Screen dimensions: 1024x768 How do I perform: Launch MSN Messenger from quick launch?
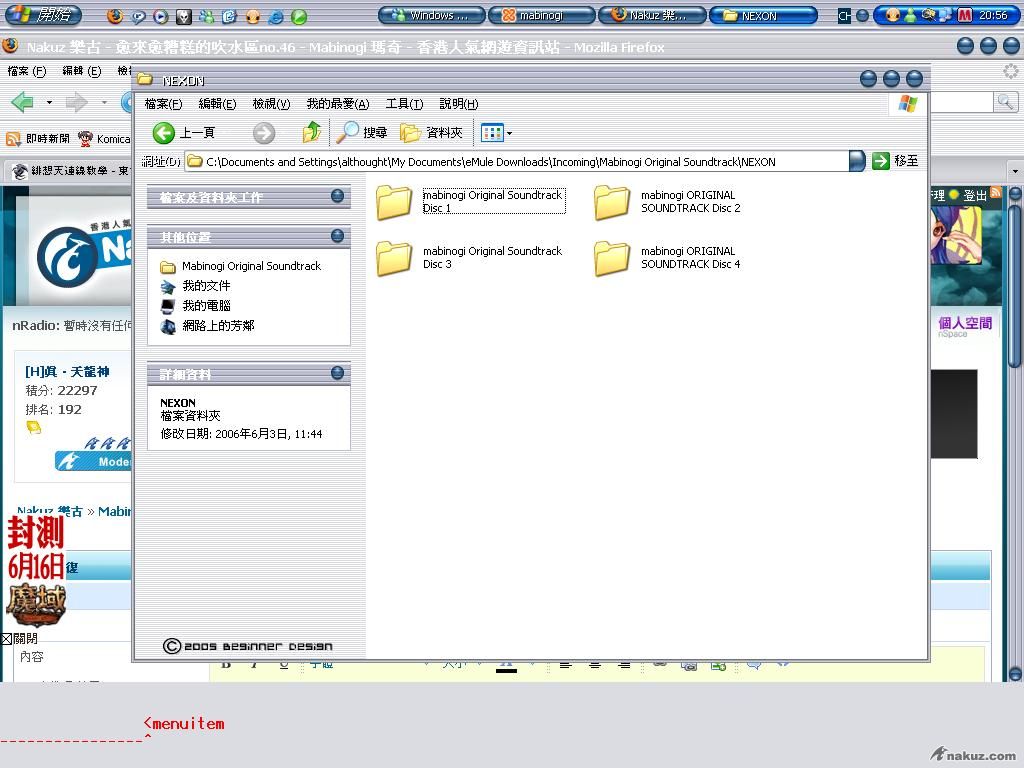206,17
